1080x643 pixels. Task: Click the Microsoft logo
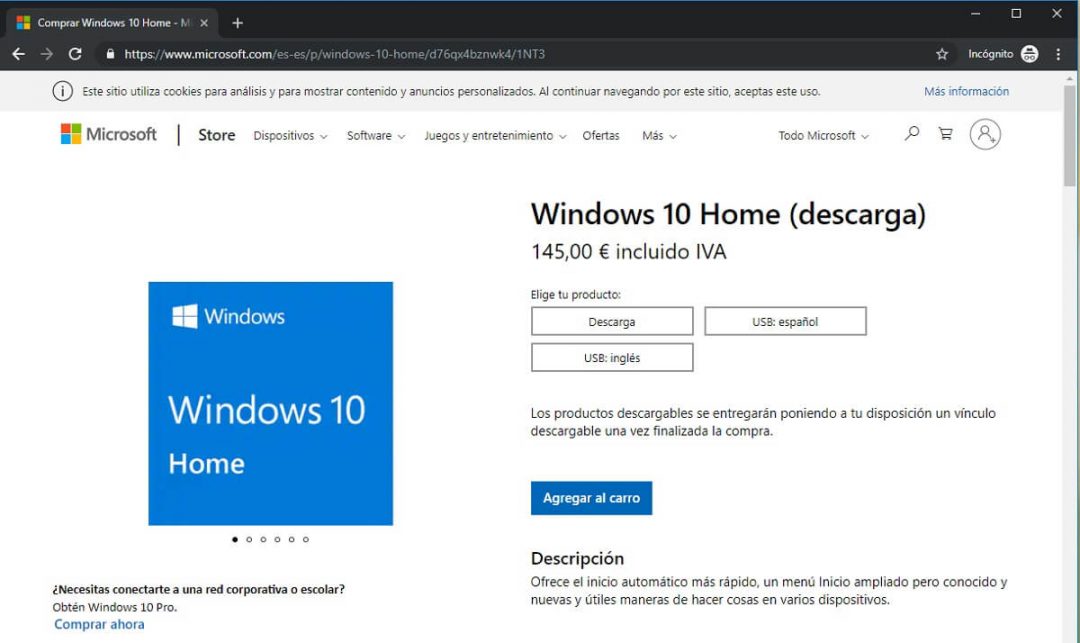(107, 134)
